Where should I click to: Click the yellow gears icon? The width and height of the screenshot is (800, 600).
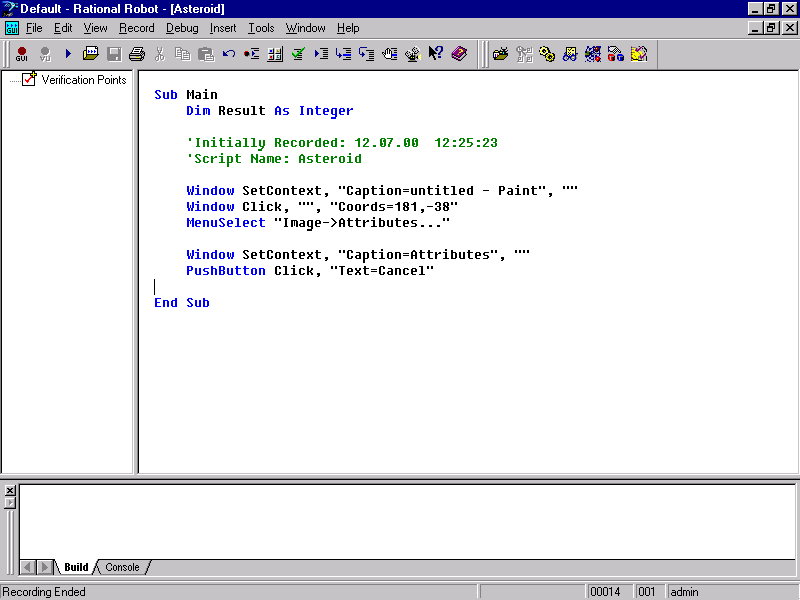coord(547,54)
